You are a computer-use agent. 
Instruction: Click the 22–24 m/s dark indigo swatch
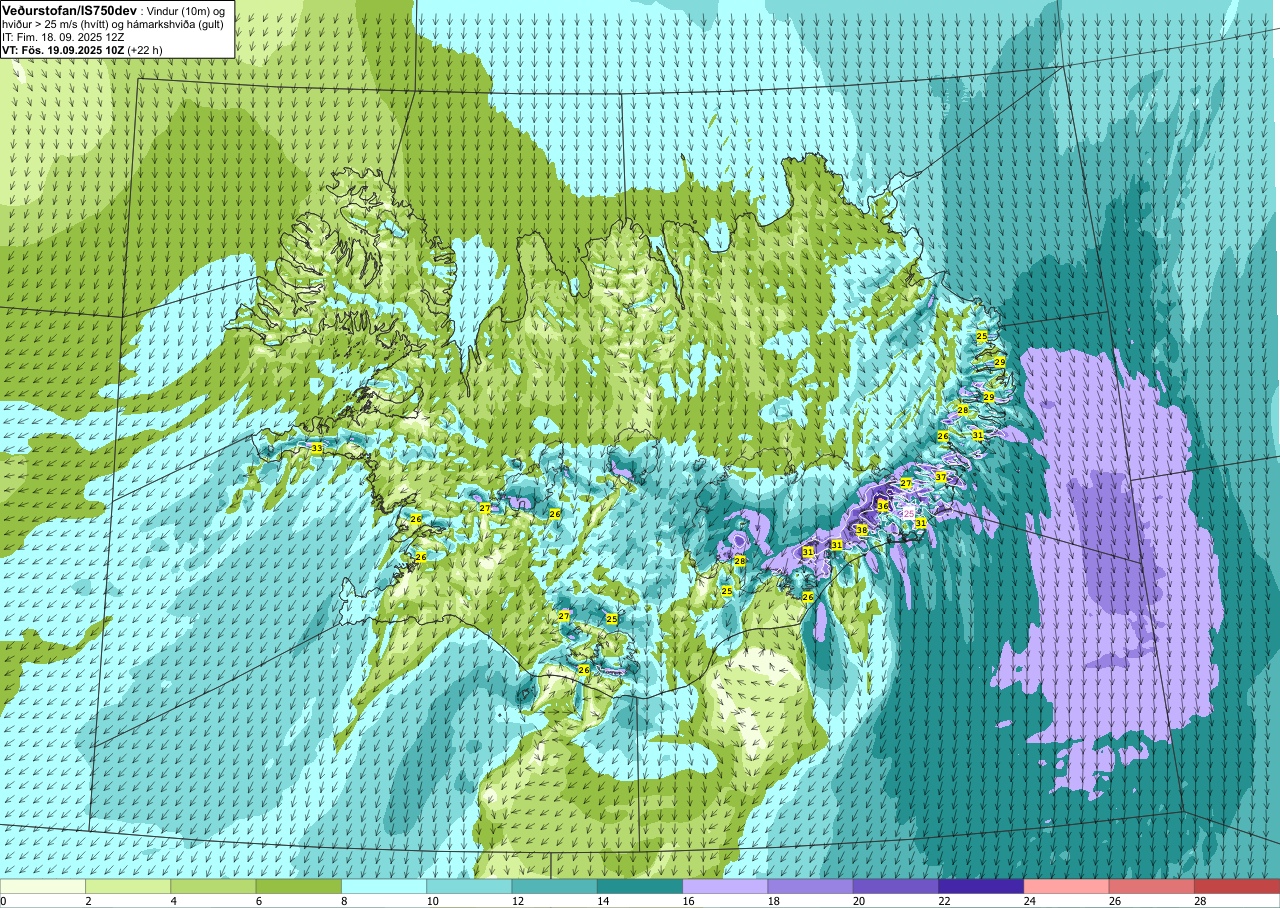(x=981, y=886)
